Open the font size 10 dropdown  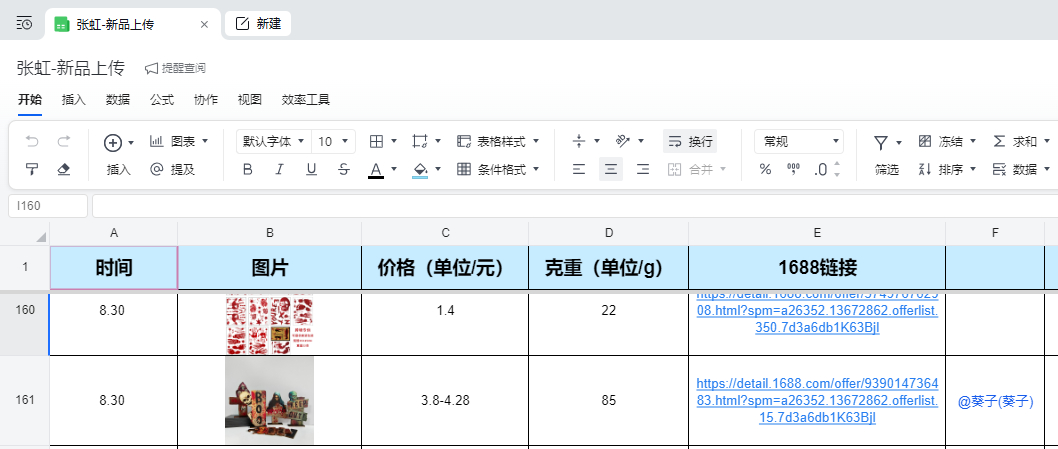333,142
